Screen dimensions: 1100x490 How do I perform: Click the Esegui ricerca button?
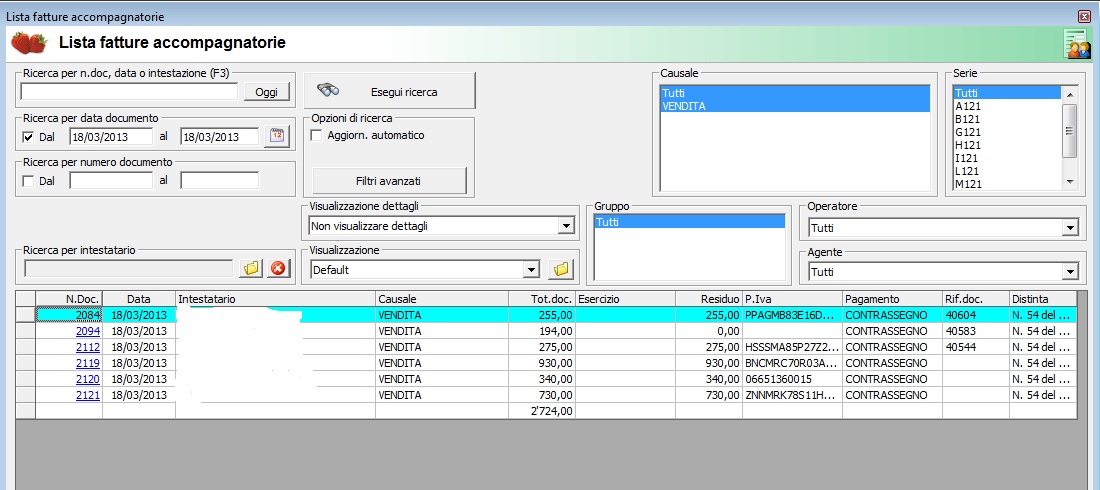(389, 91)
